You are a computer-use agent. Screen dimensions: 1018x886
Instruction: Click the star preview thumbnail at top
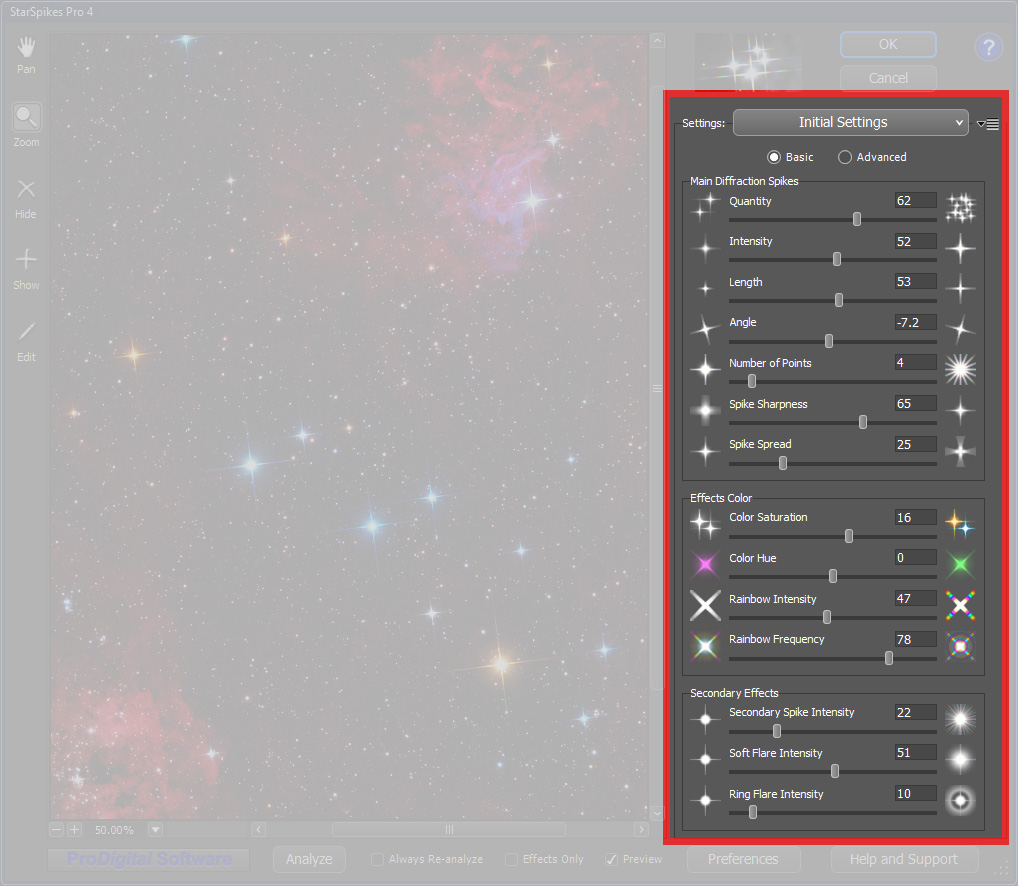[x=748, y=62]
